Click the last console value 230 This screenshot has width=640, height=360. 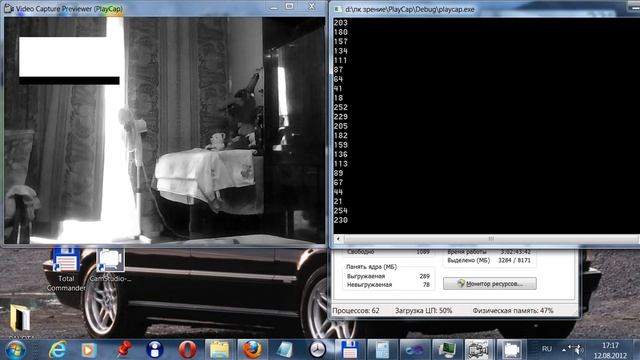pyautogui.click(x=340, y=220)
